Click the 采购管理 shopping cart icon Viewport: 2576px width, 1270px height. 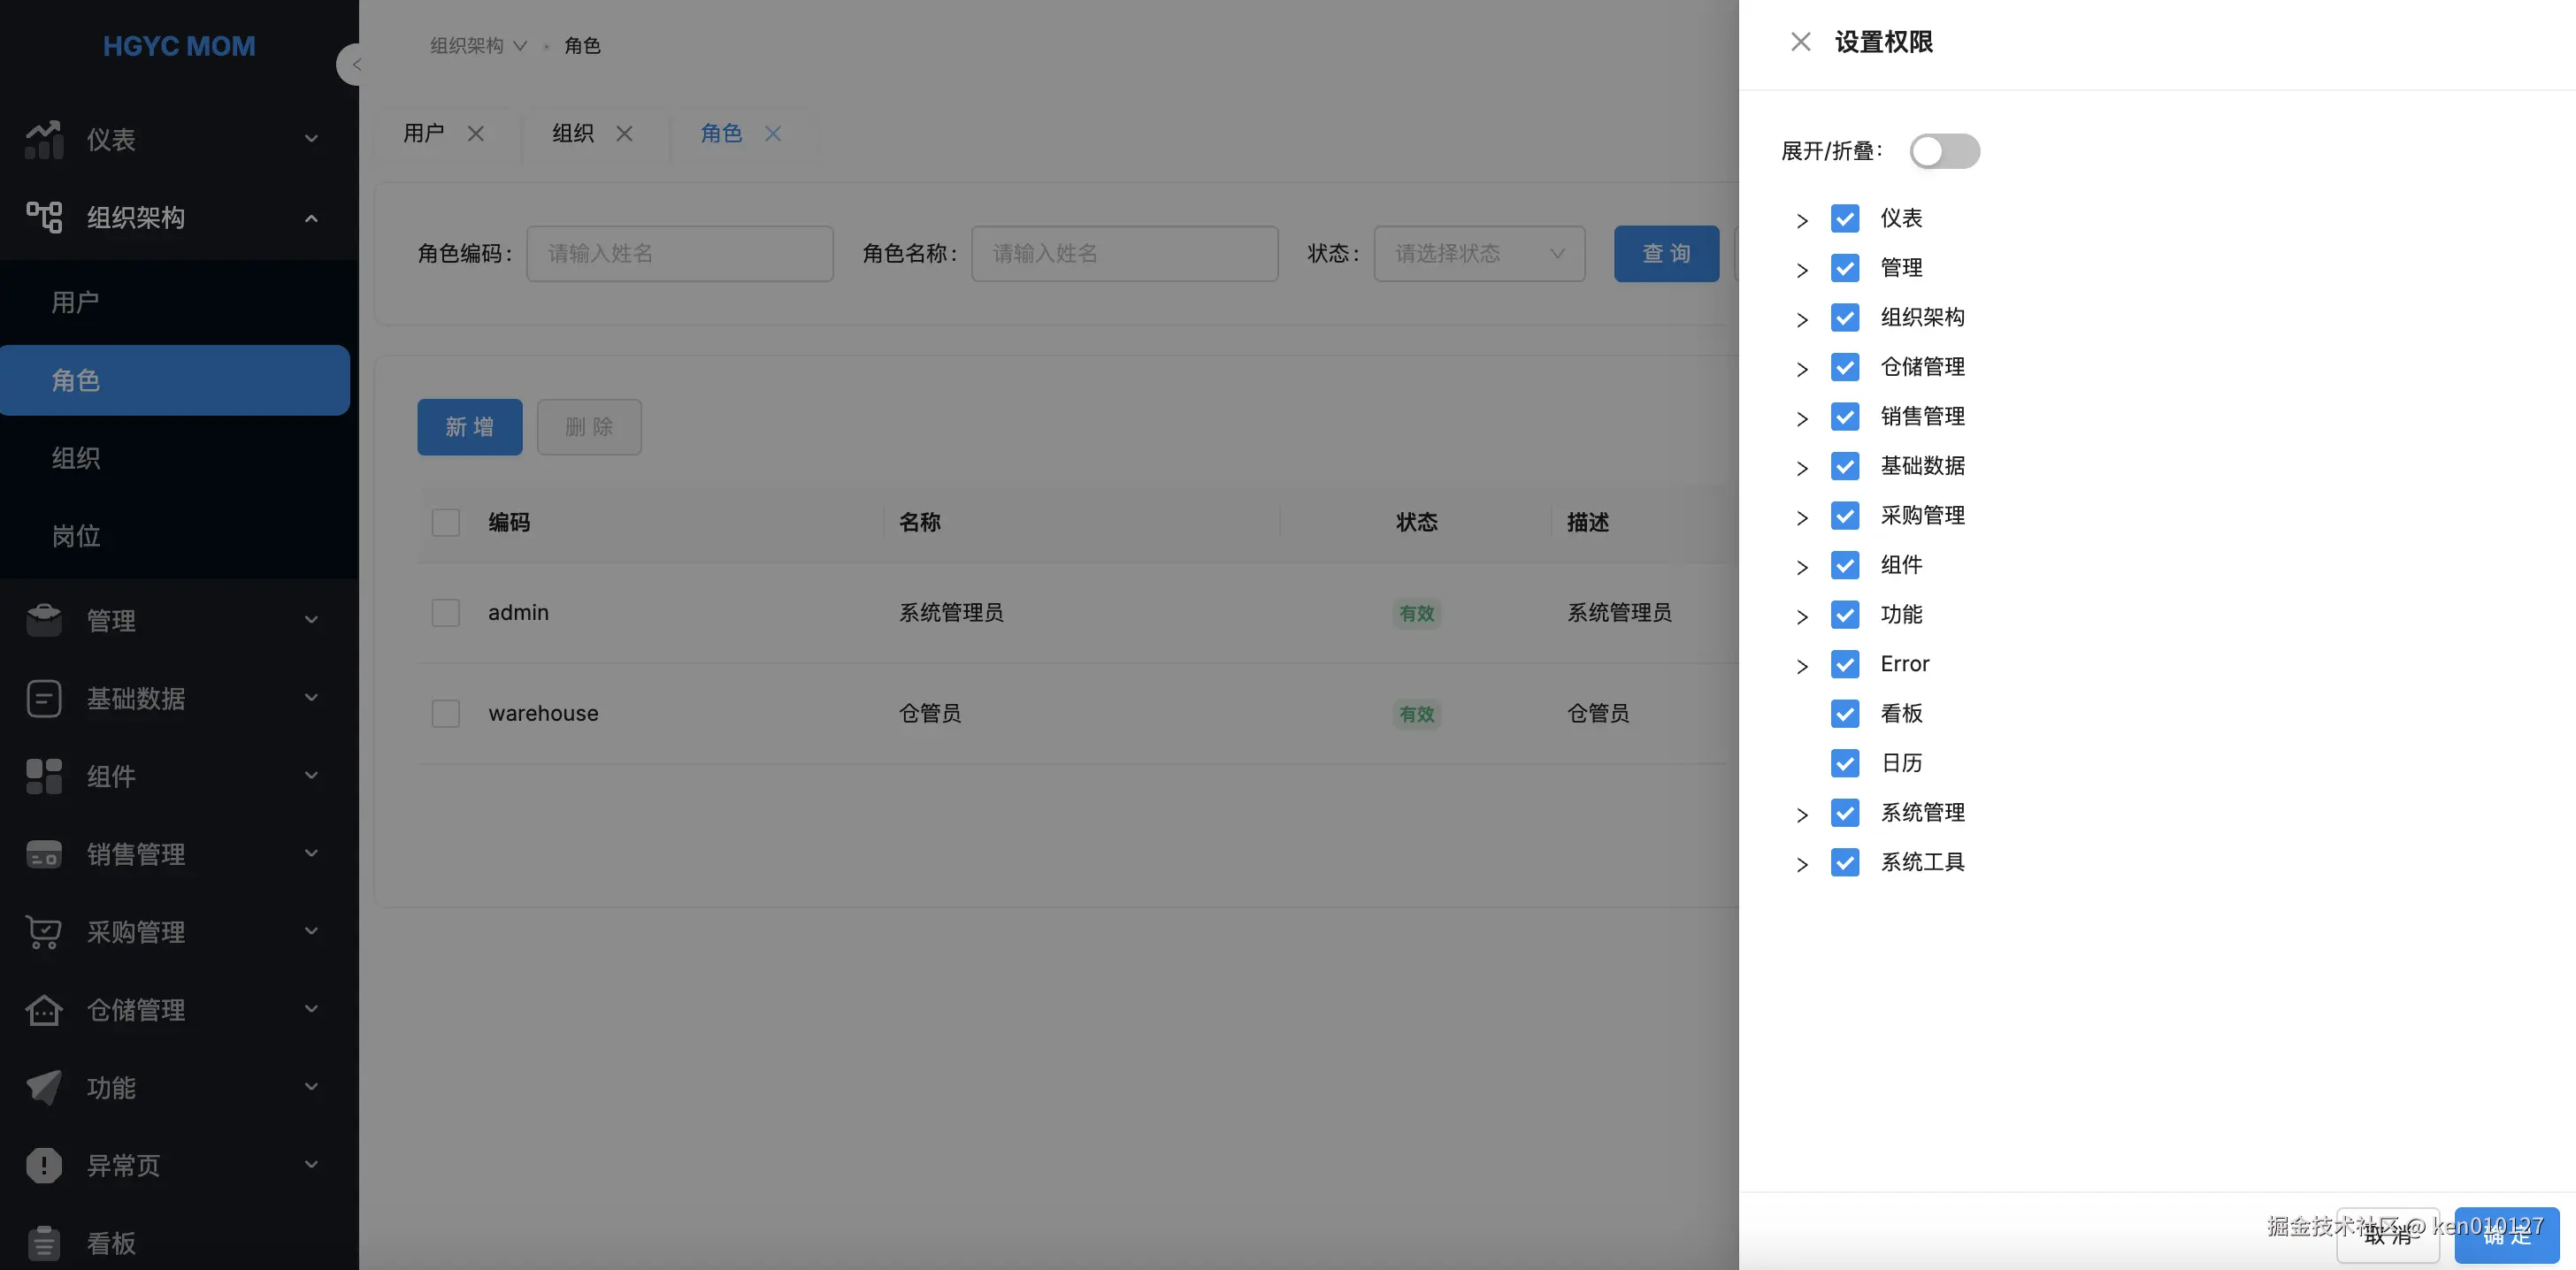coord(44,932)
